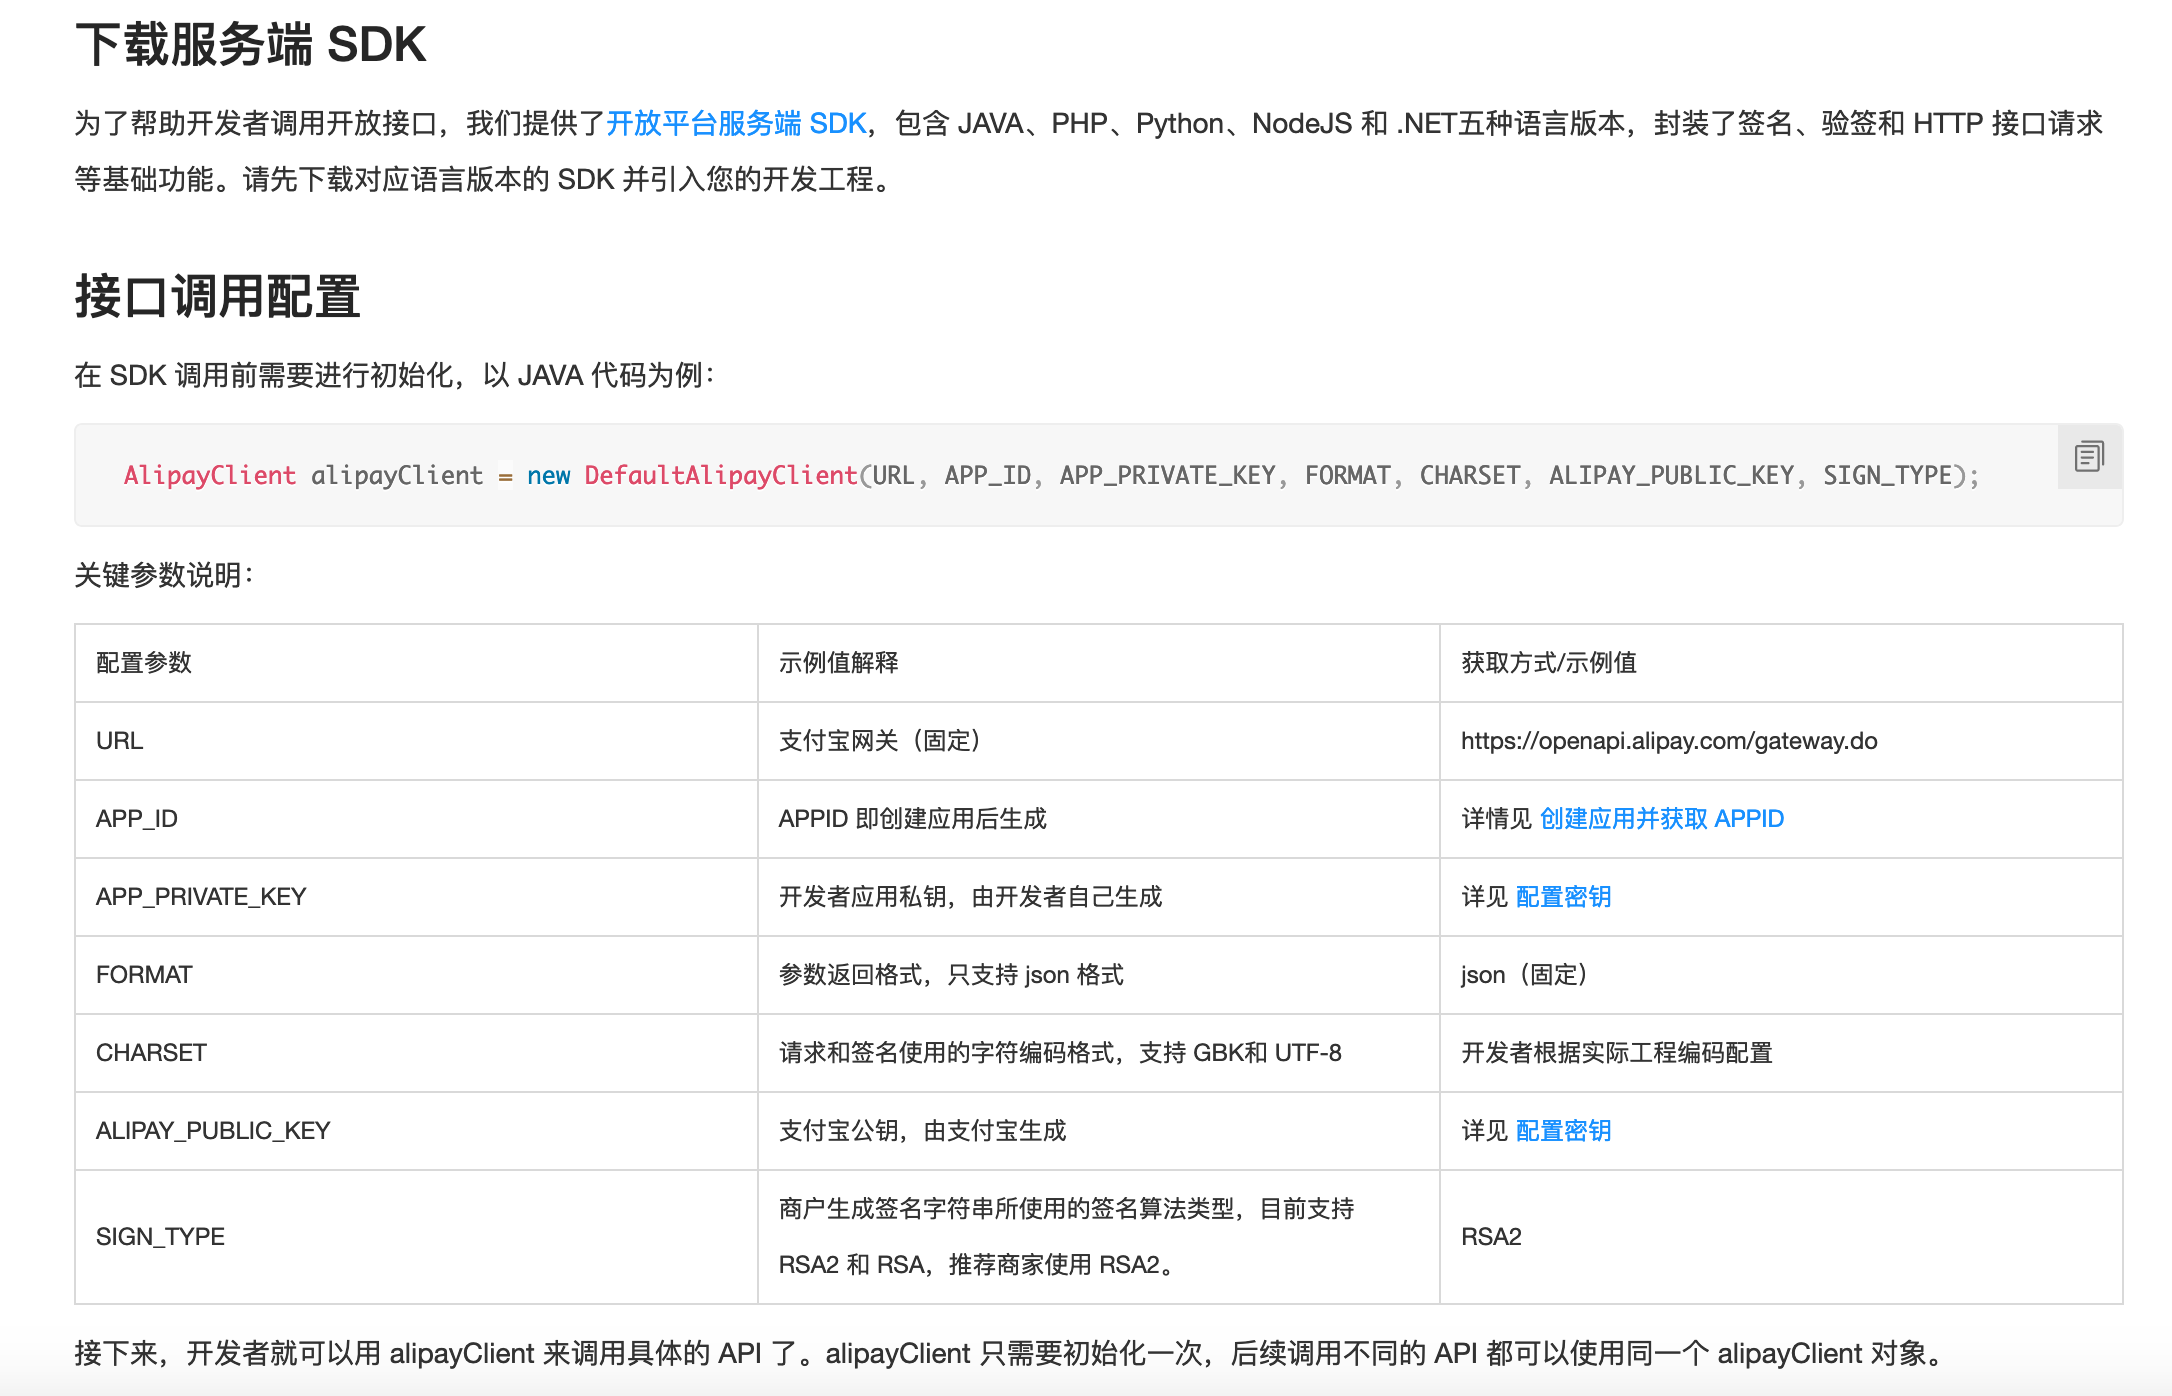Image resolution: width=2172 pixels, height=1396 pixels.
Task: Click the DefaultAlipayClient code snippet
Action: point(716,475)
